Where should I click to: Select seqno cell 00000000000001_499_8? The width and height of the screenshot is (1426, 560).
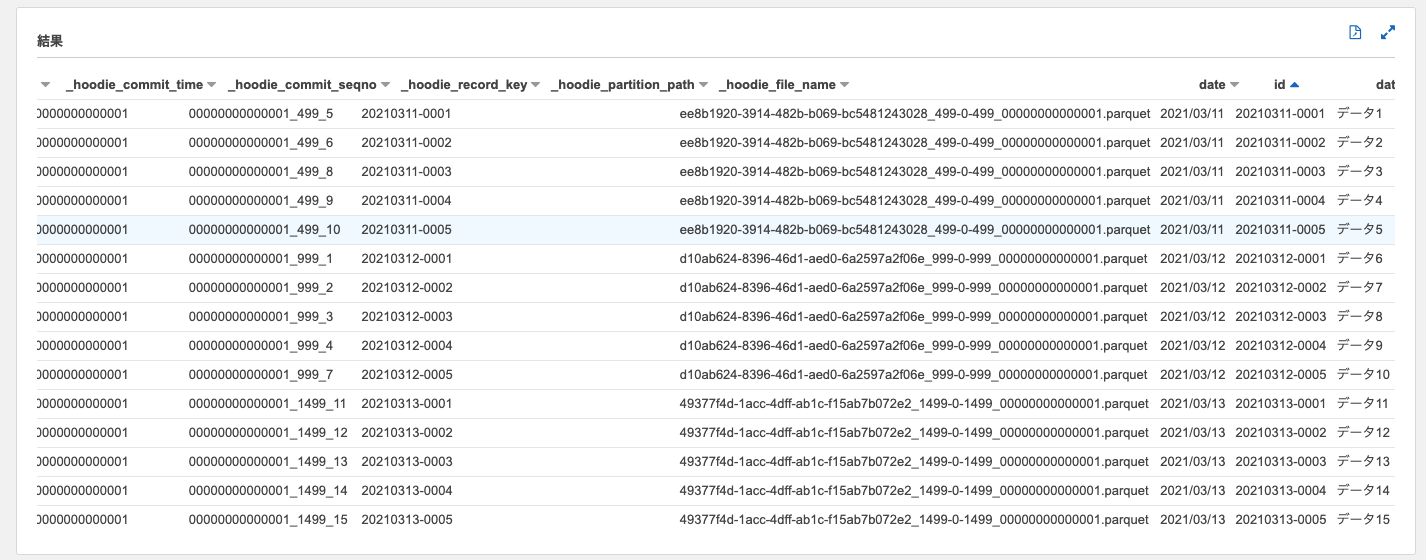(x=260, y=172)
